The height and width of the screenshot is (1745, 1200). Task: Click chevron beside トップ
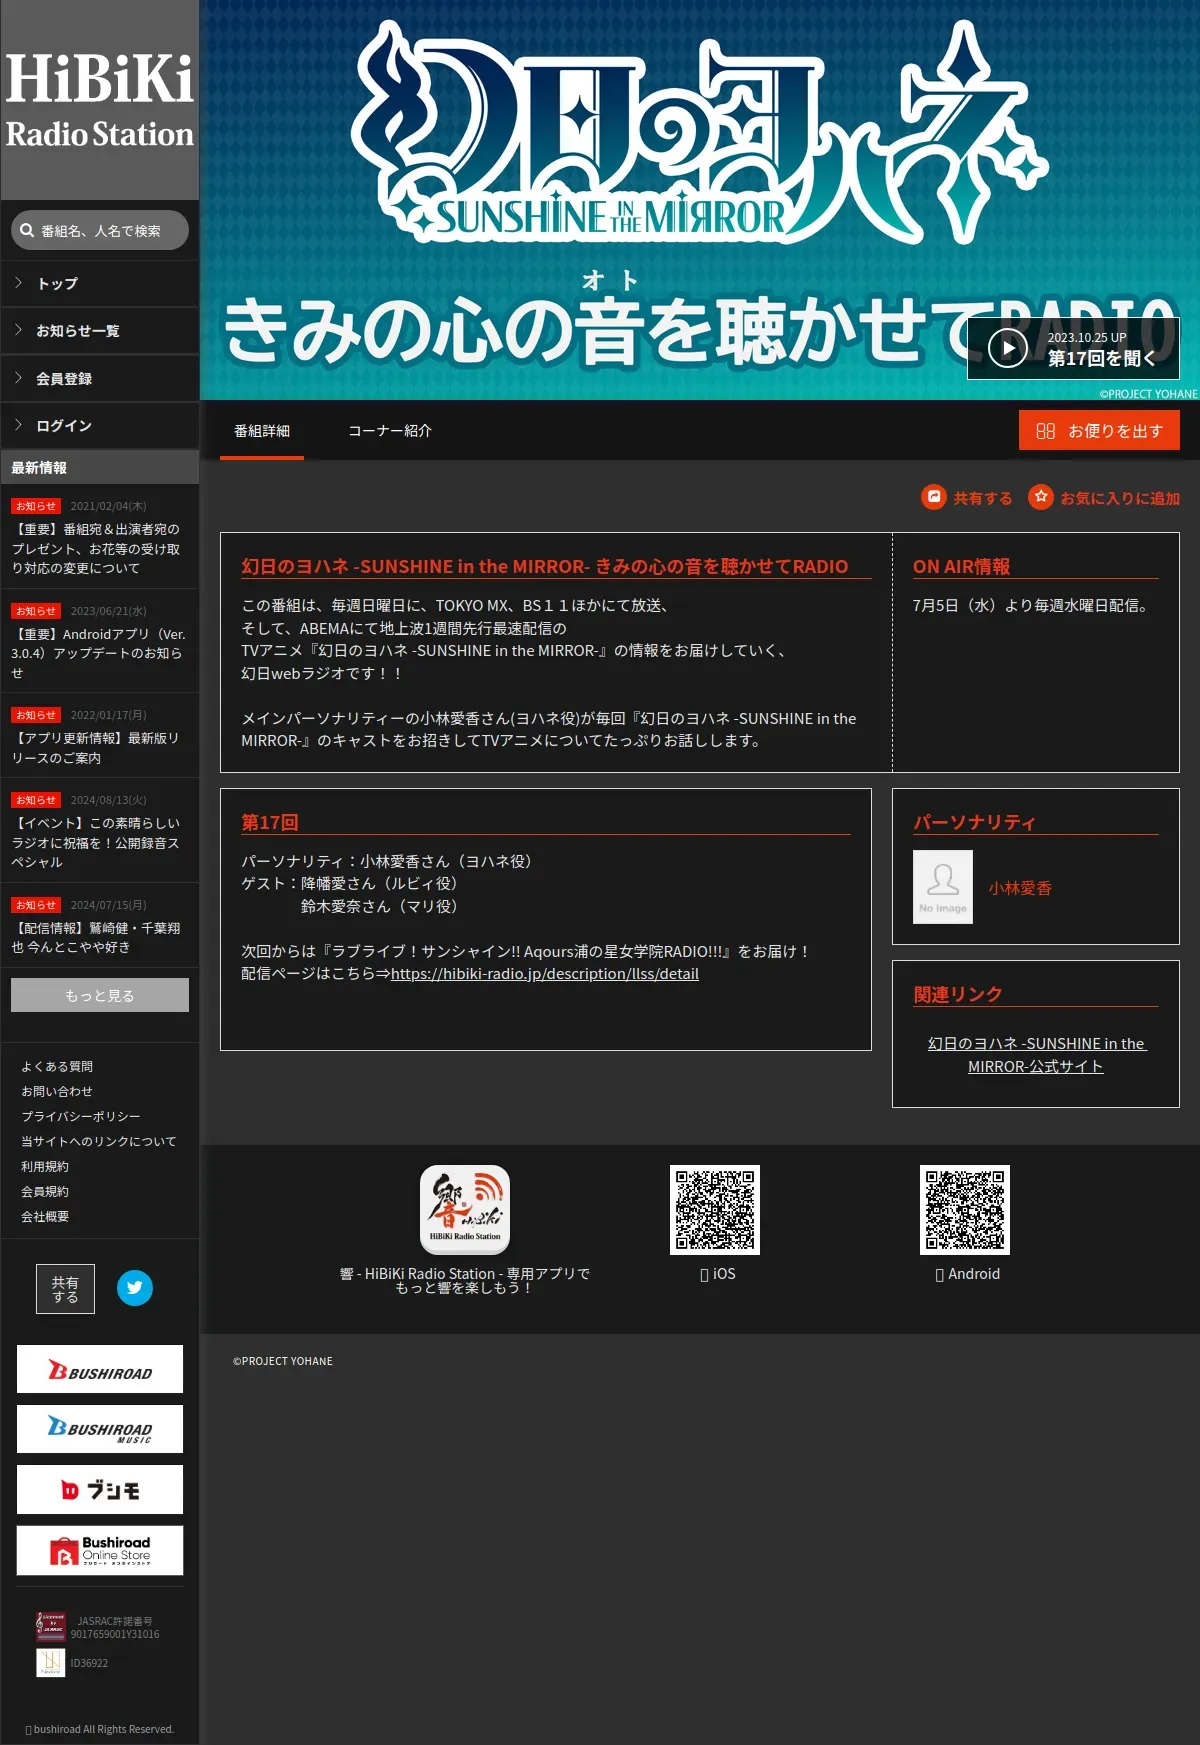(x=18, y=283)
